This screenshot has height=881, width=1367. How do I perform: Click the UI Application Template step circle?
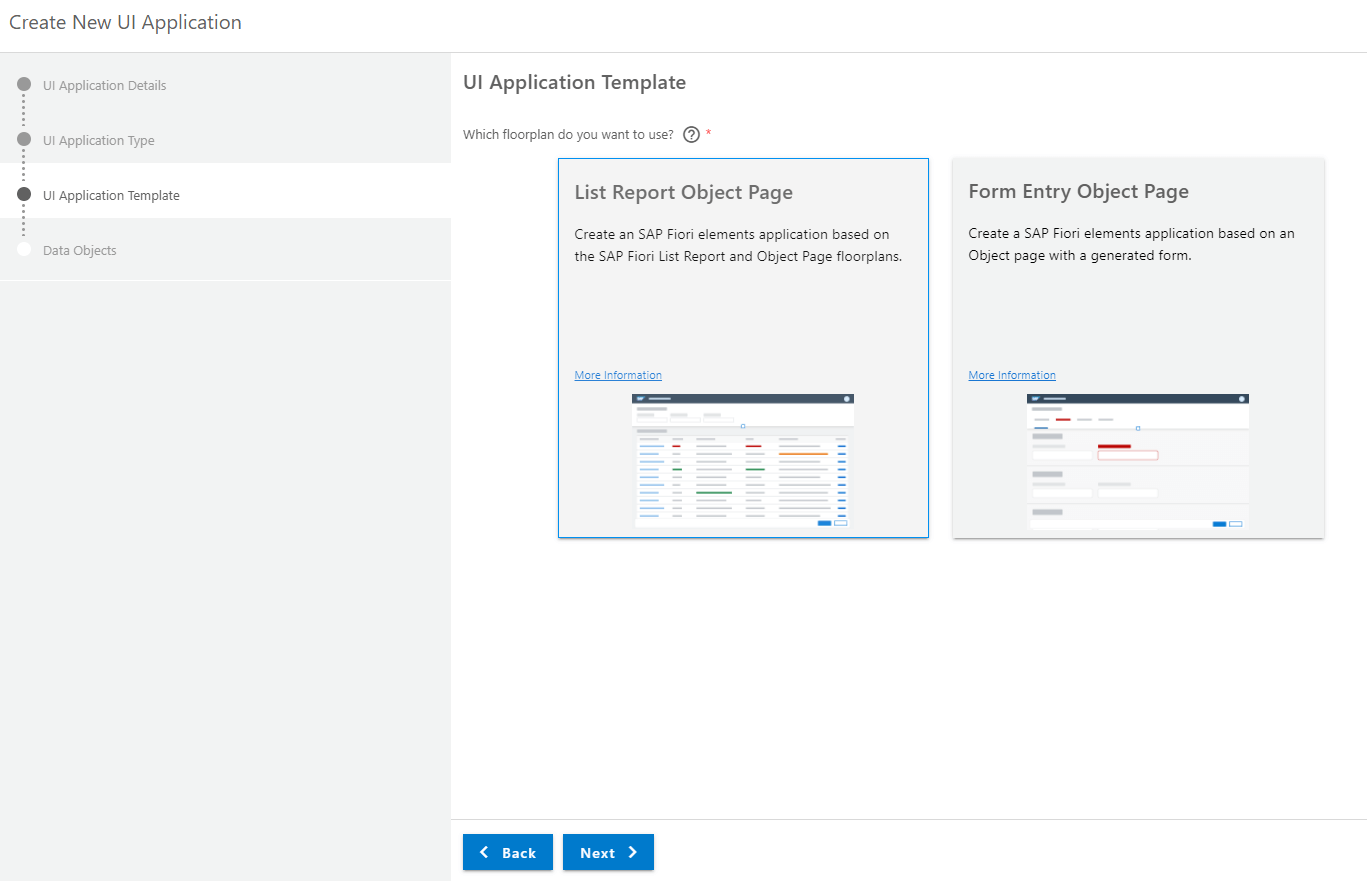click(24, 194)
